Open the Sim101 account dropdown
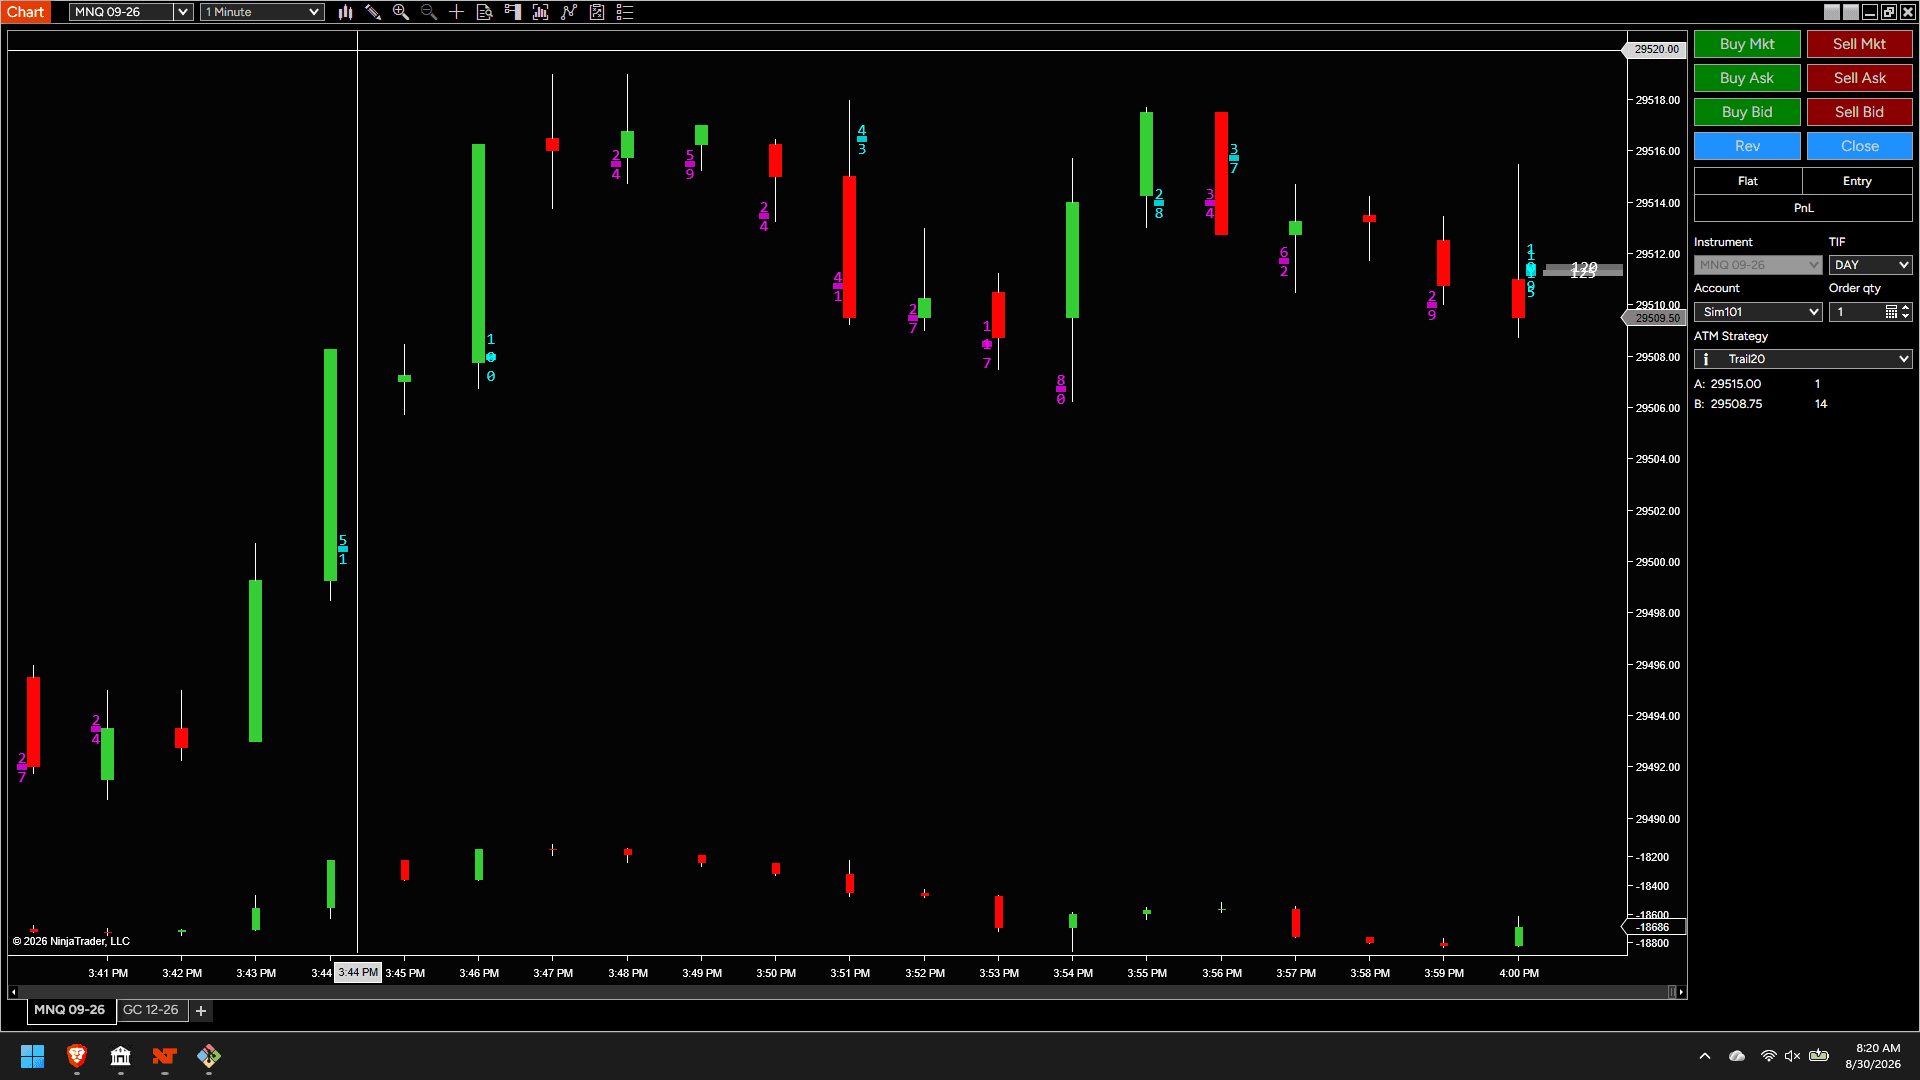The height and width of the screenshot is (1080, 1920). 1757,312
